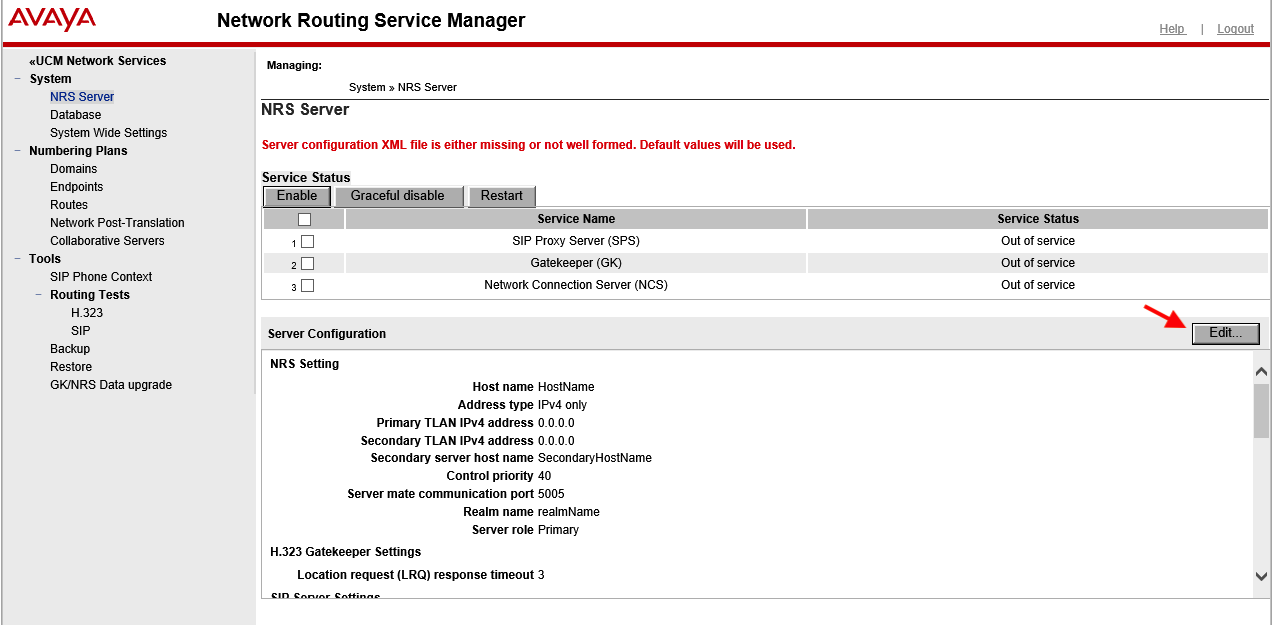Click the Service Name column header
This screenshot has height=625, width=1273.
coord(576,219)
